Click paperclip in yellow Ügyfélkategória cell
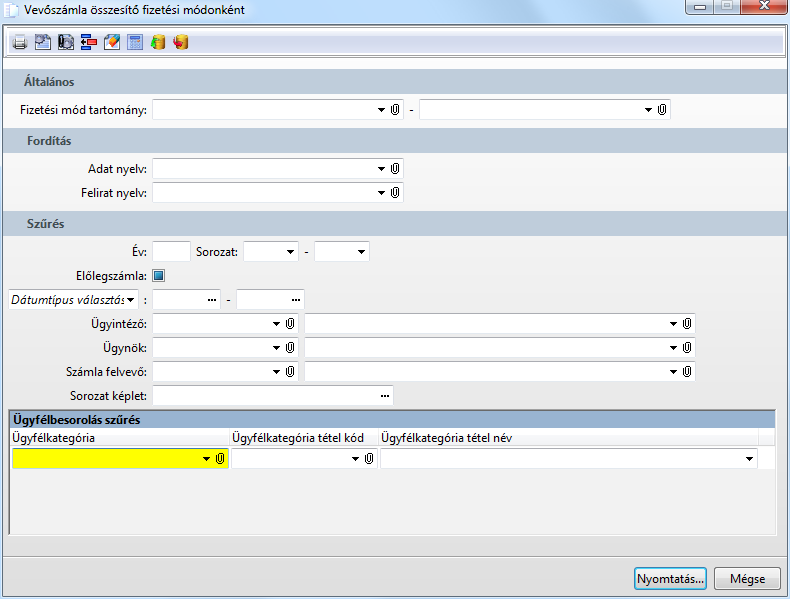Image resolution: width=790 pixels, height=599 pixels. click(220, 458)
